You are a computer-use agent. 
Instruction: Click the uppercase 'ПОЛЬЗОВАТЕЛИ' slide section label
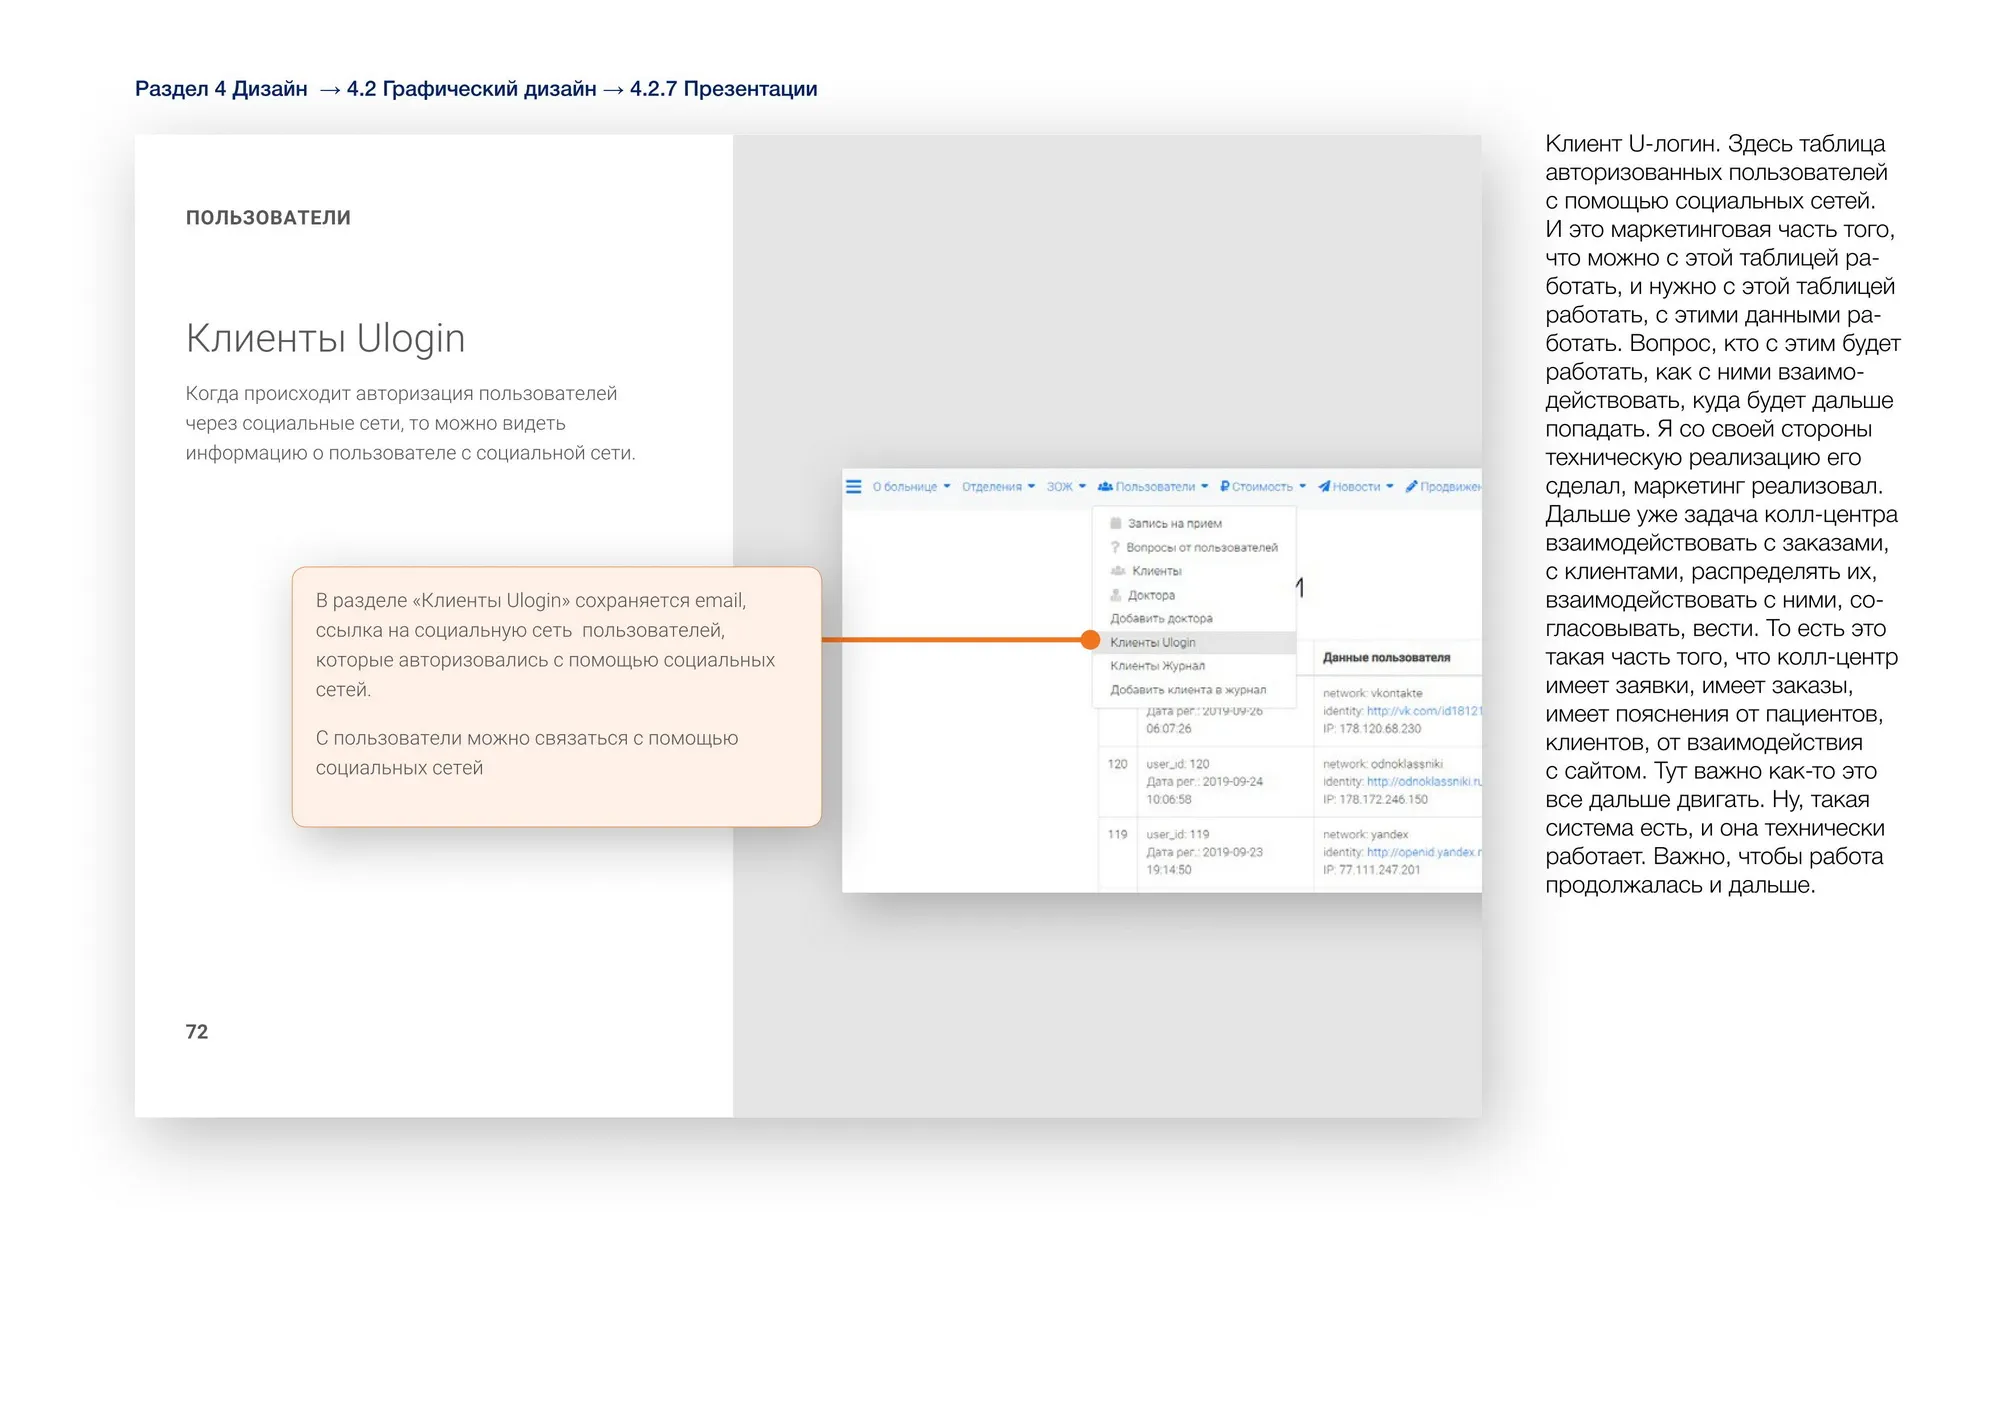(268, 218)
